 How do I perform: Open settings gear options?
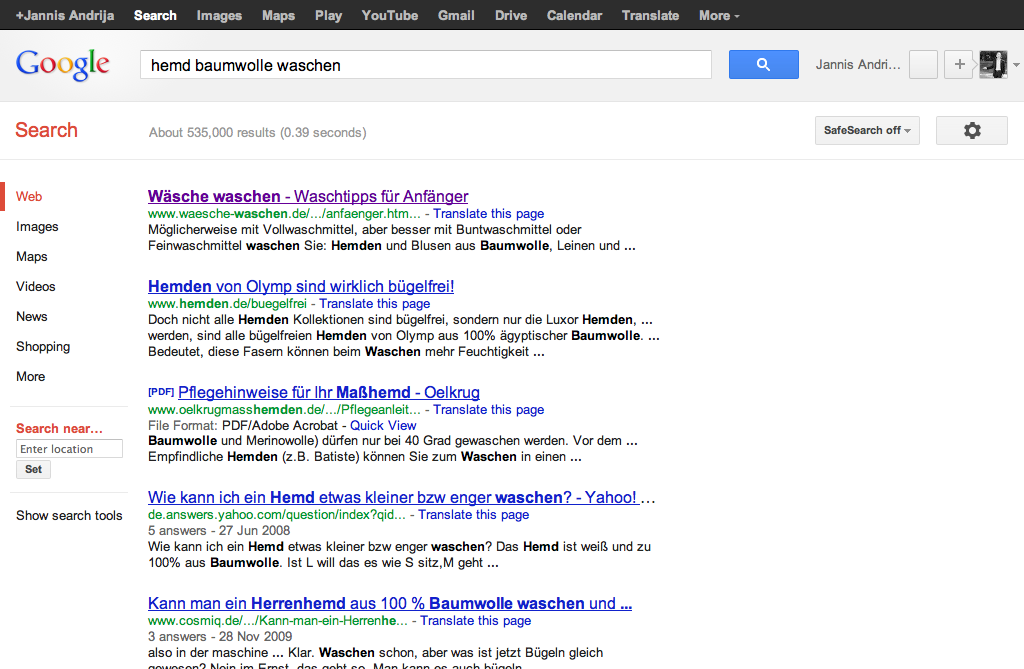click(972, 131)
